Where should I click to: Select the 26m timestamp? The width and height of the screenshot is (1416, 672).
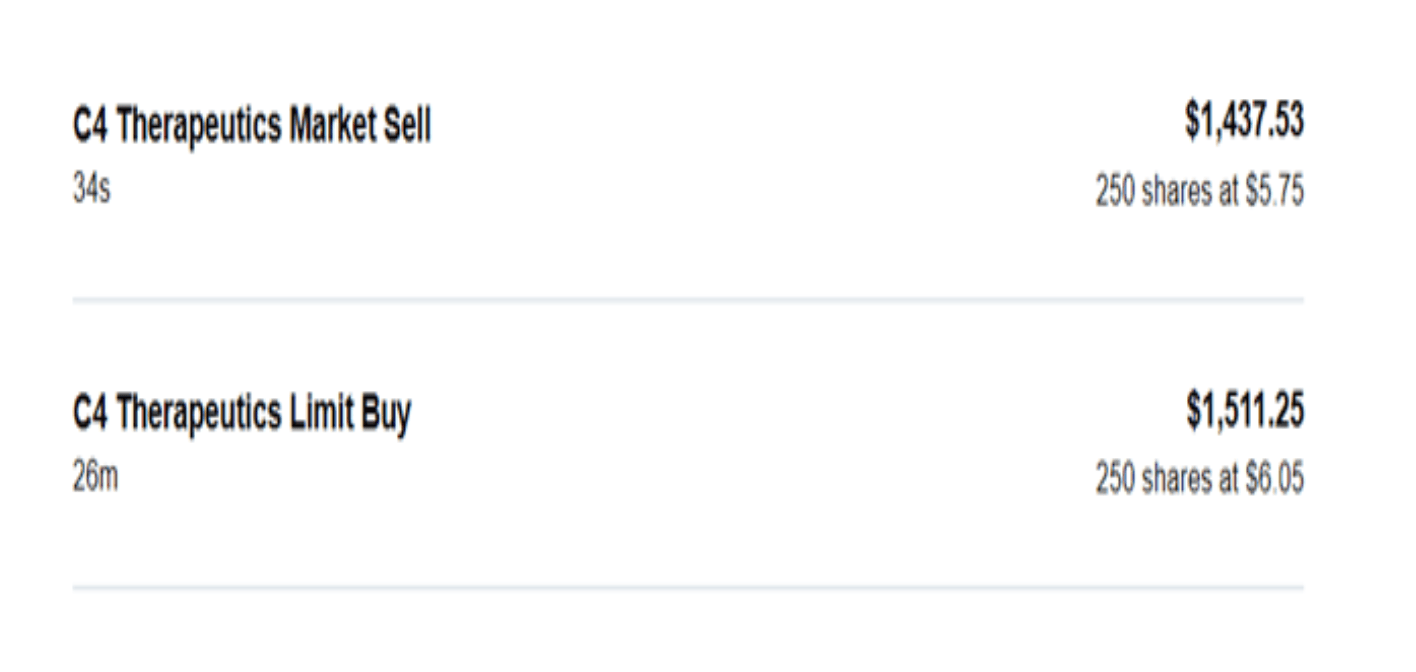(x=95, y=478)
